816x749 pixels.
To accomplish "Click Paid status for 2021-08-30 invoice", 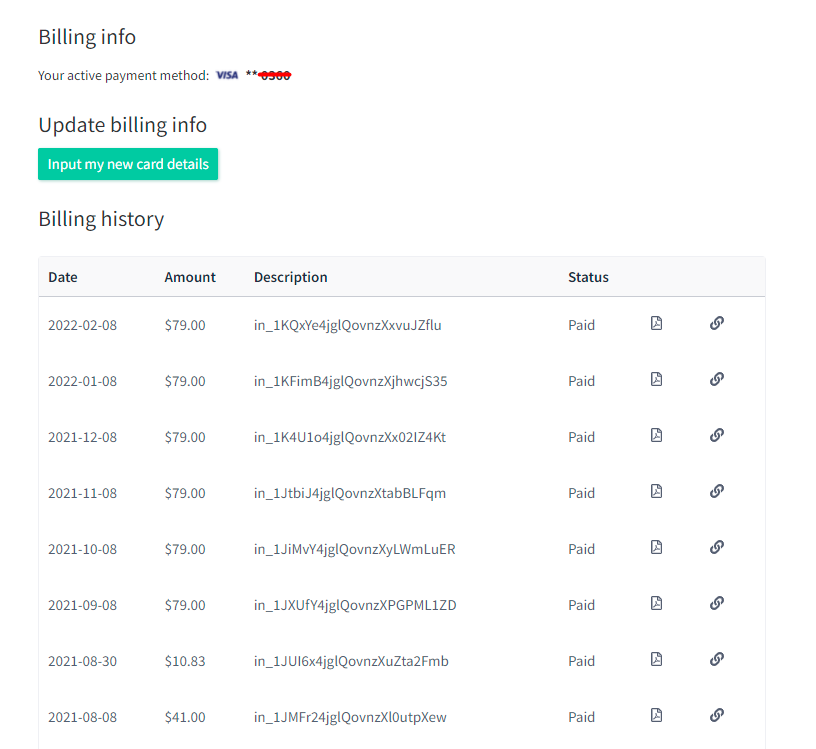I will pyautogui.click(x=581, y=662).
